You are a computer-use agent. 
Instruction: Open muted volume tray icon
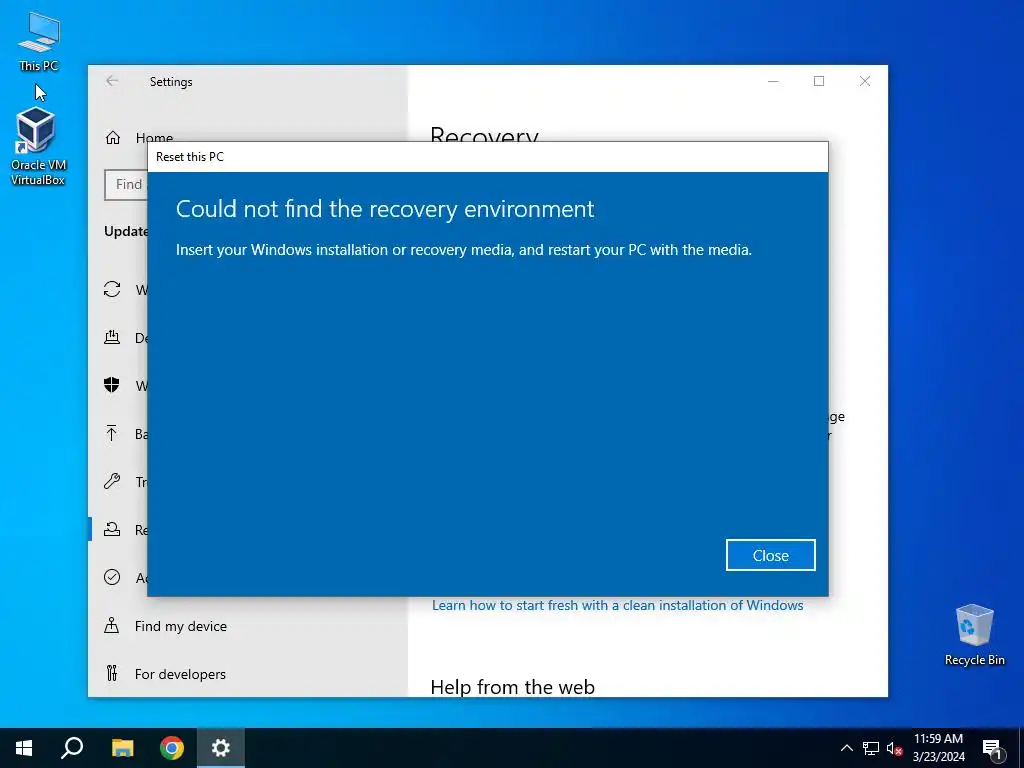894,748
